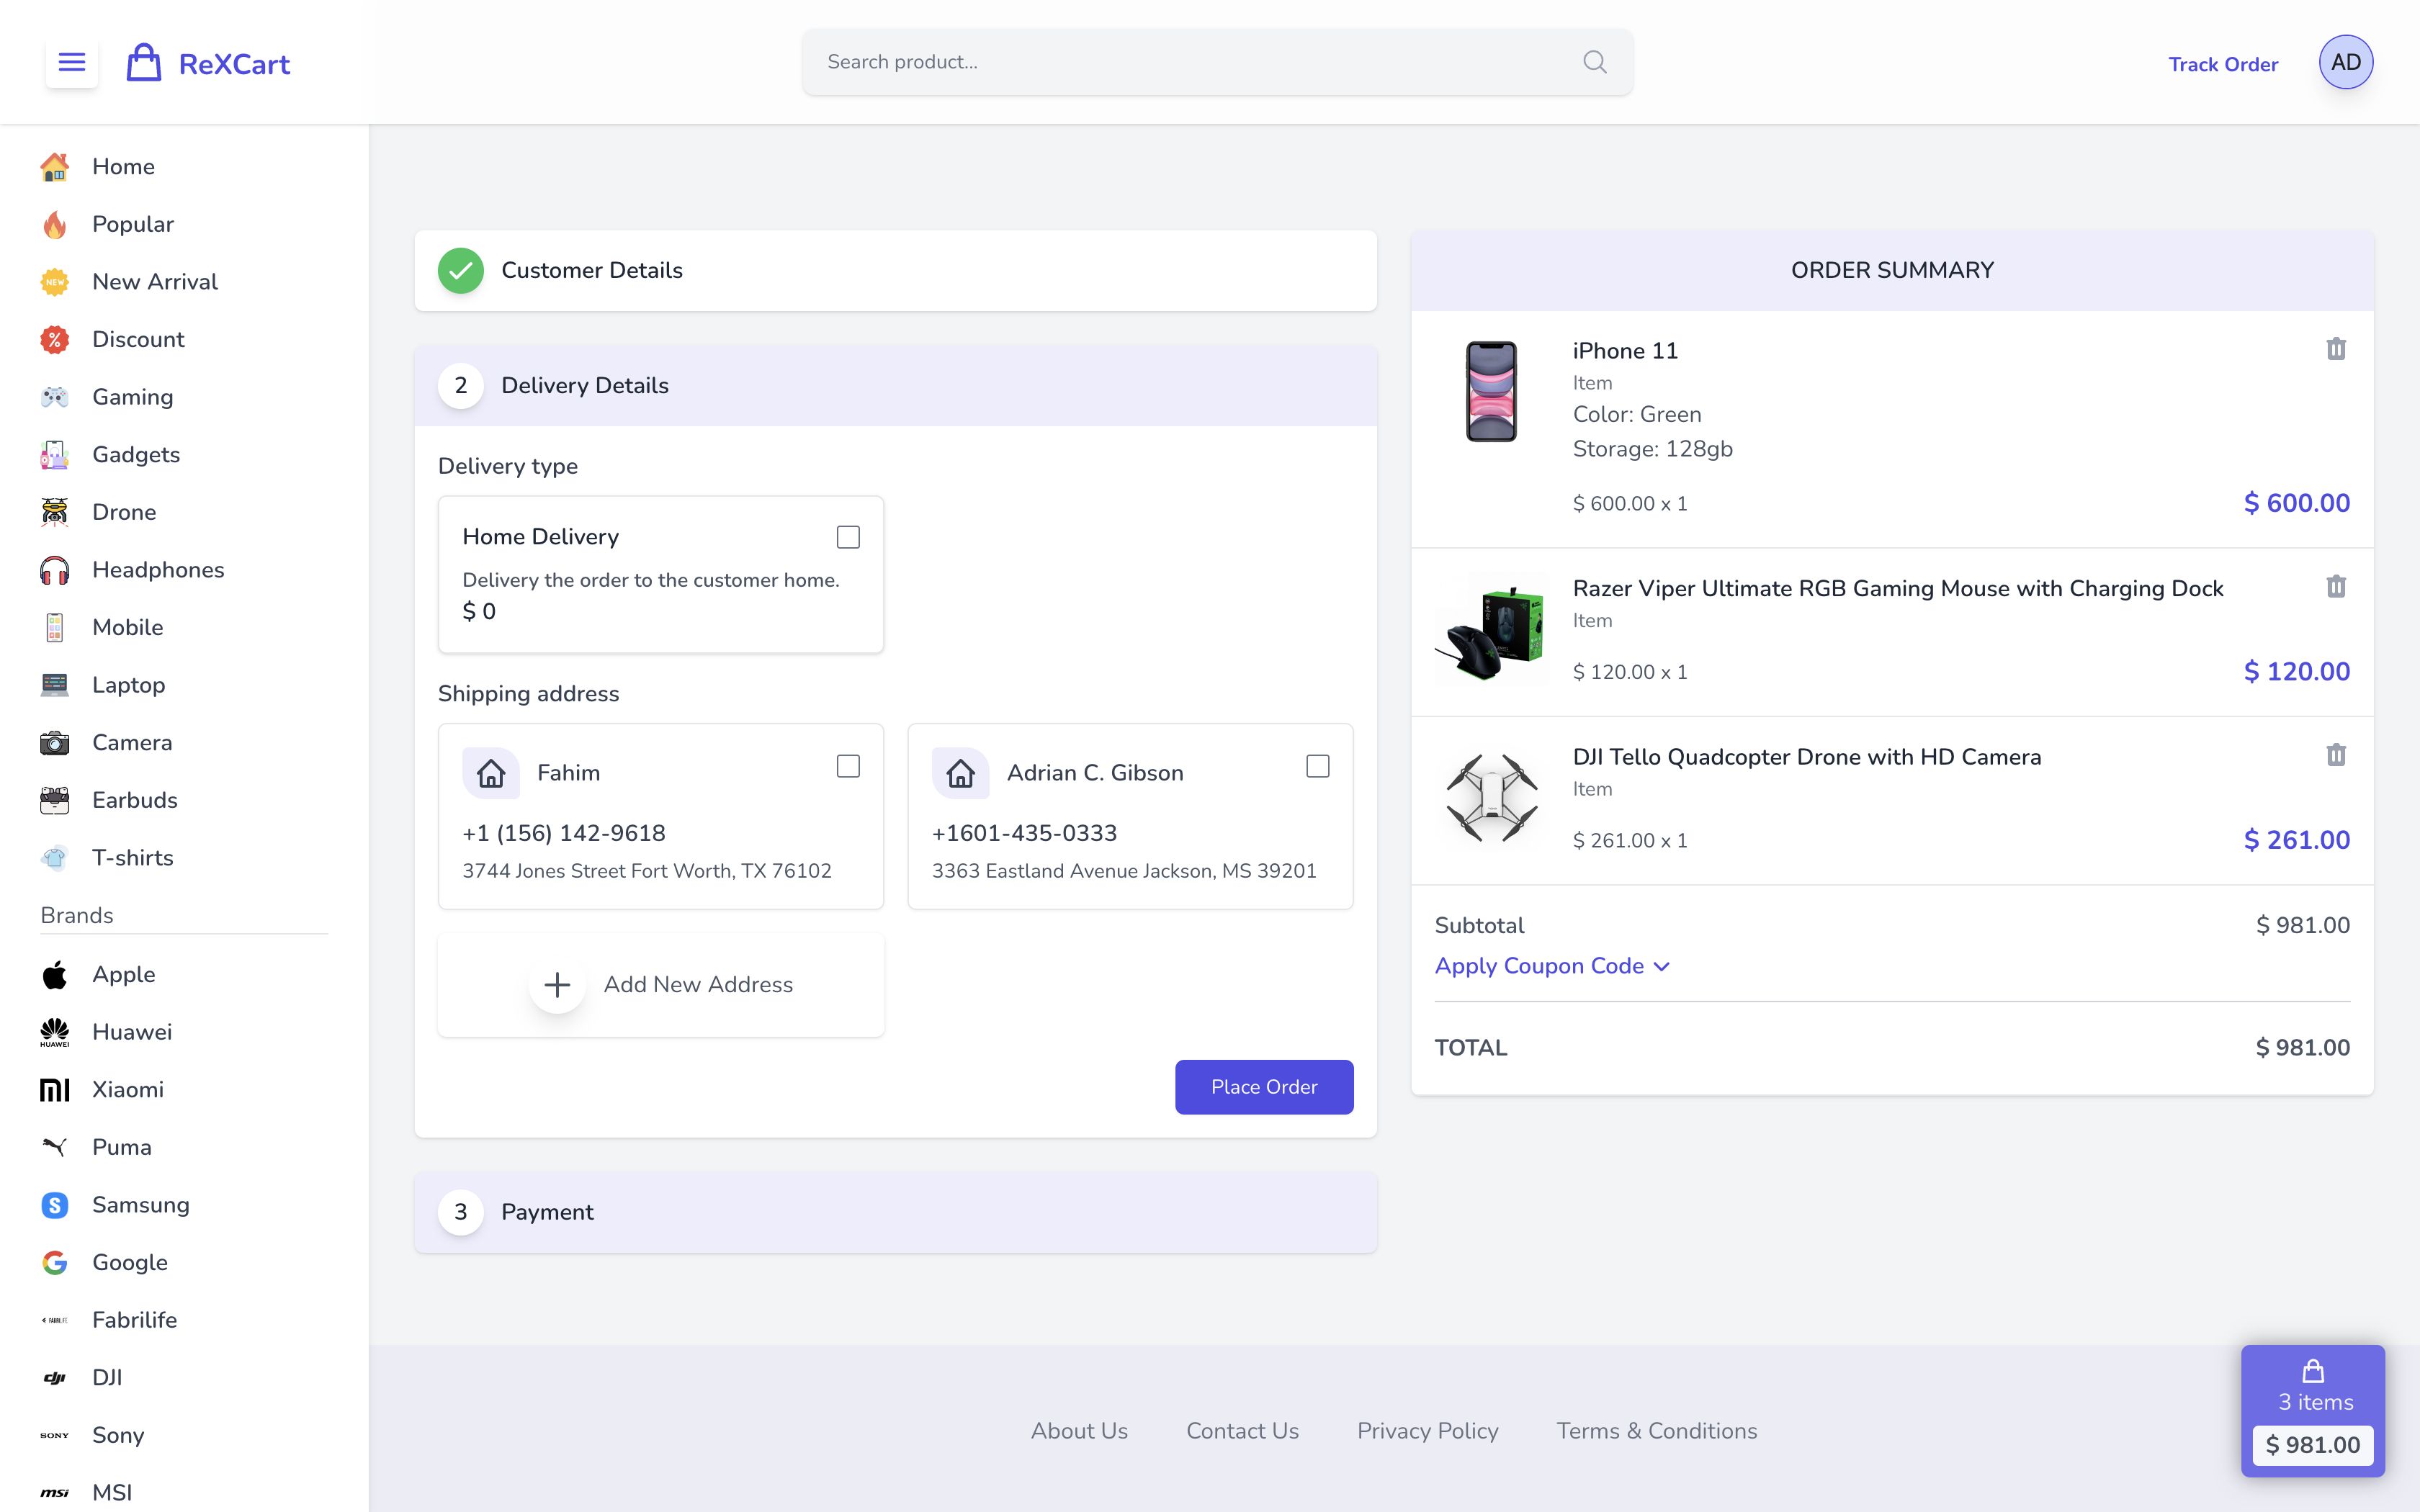This screenshot has width=2420, height=1512.
Task: Click Add New Address button
Action: [661, 985]
